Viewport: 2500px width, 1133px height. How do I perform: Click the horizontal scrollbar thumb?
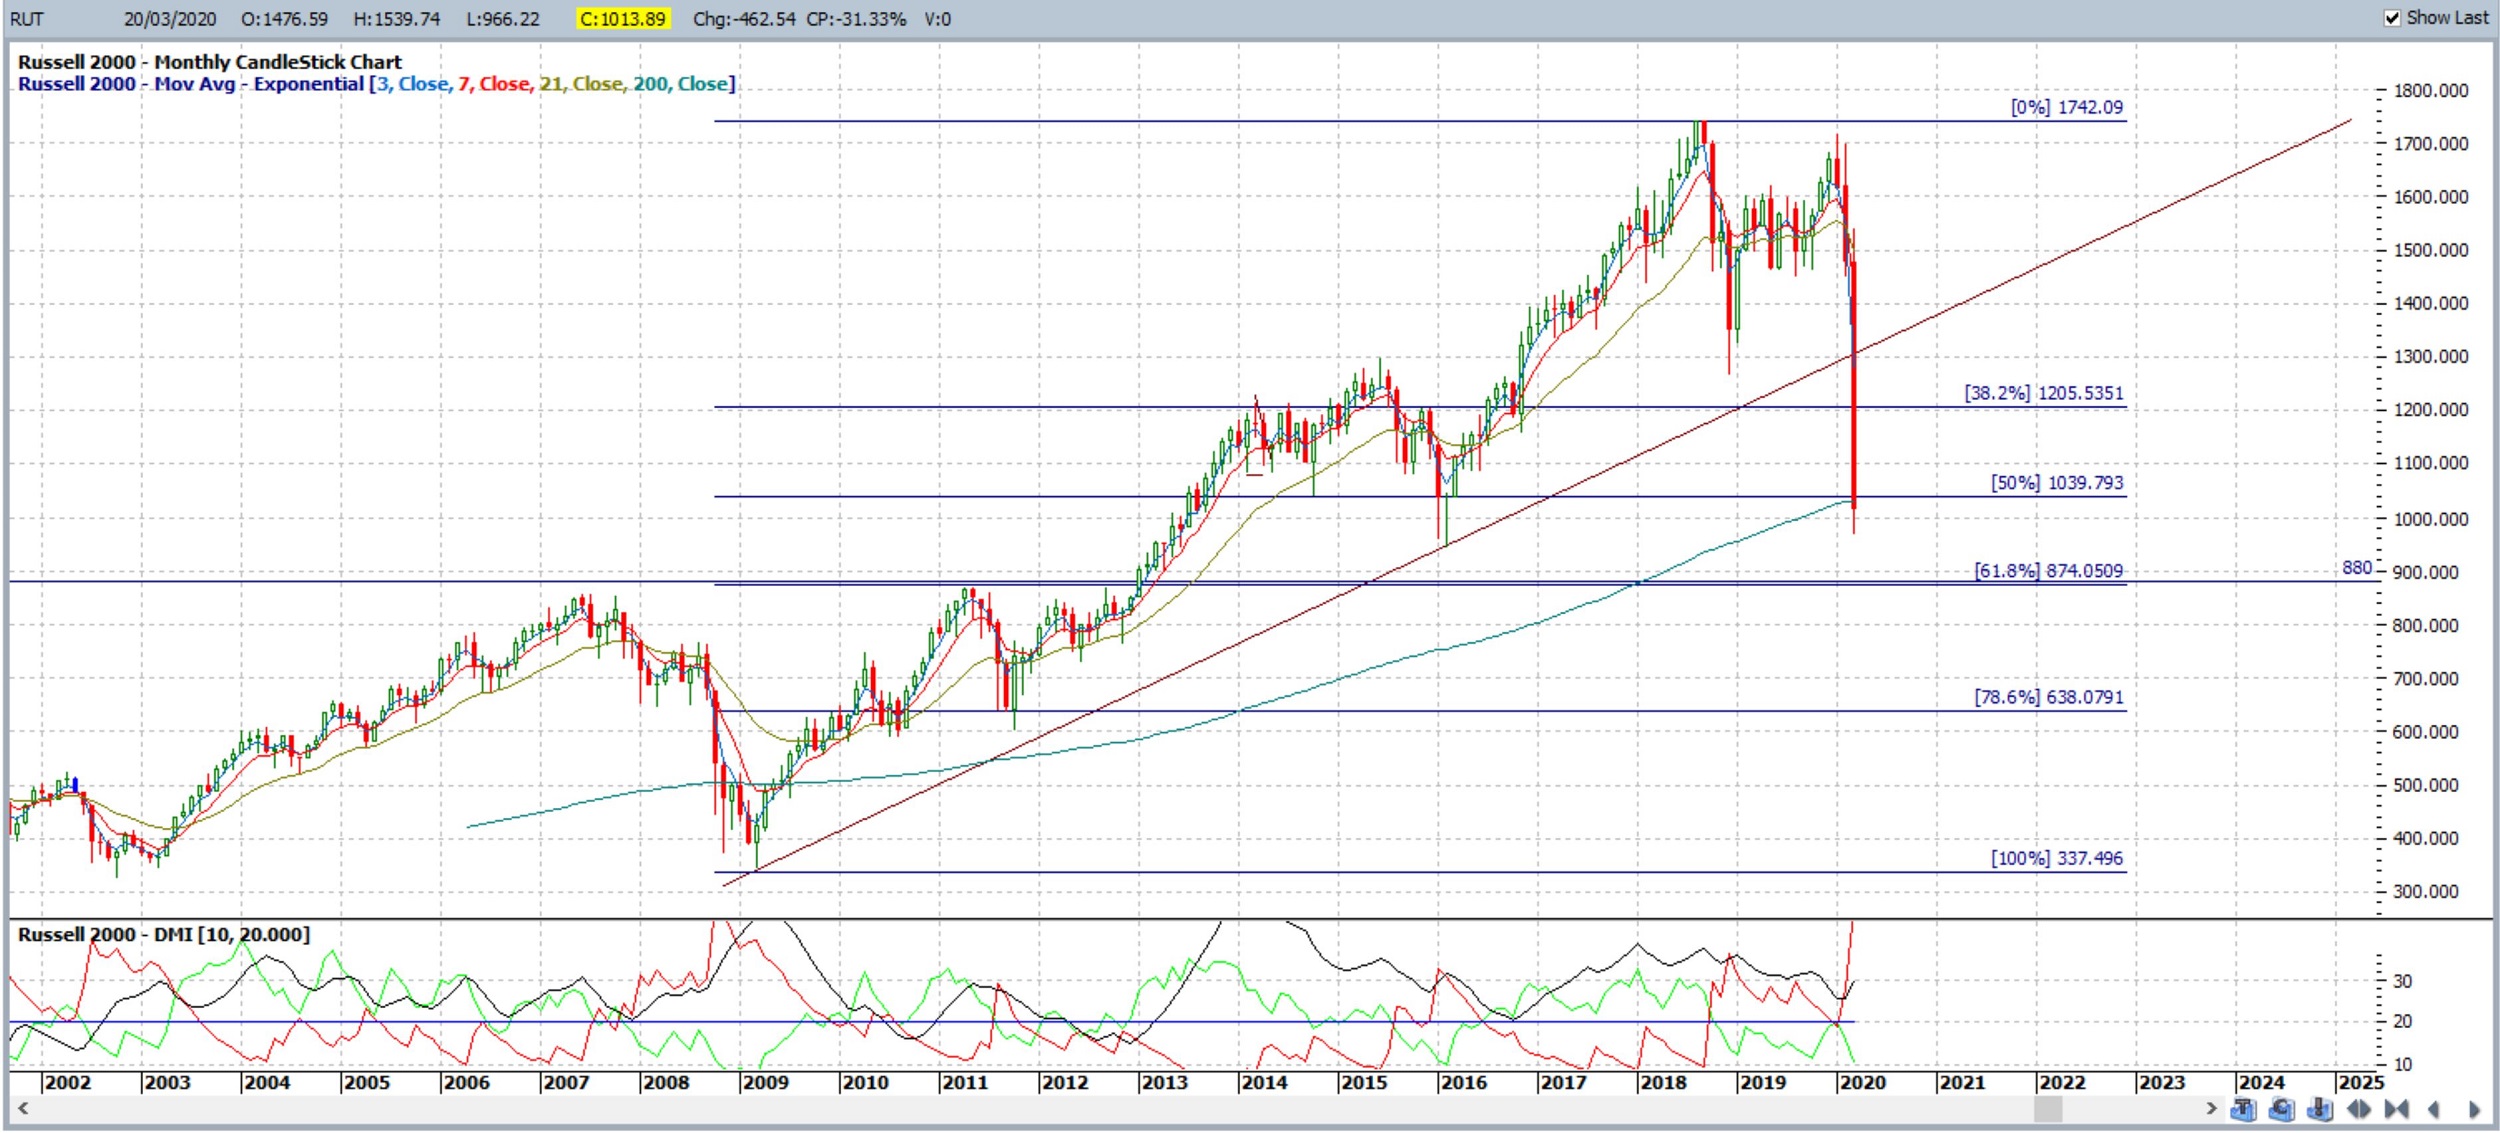point(2048,1108)
